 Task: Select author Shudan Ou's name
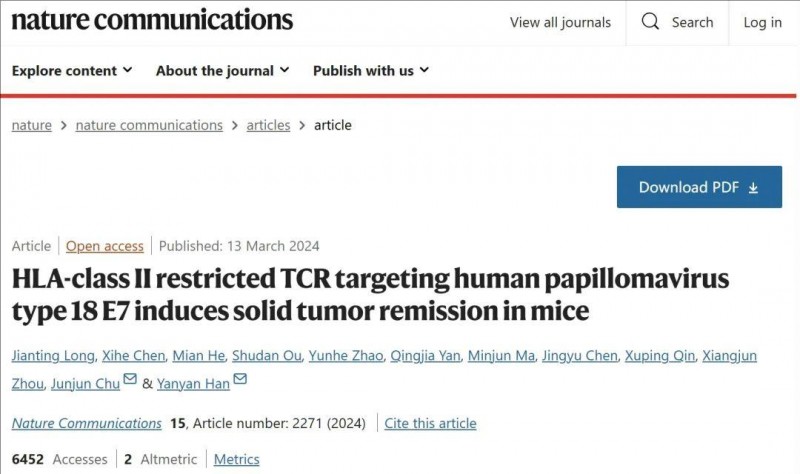267,356
